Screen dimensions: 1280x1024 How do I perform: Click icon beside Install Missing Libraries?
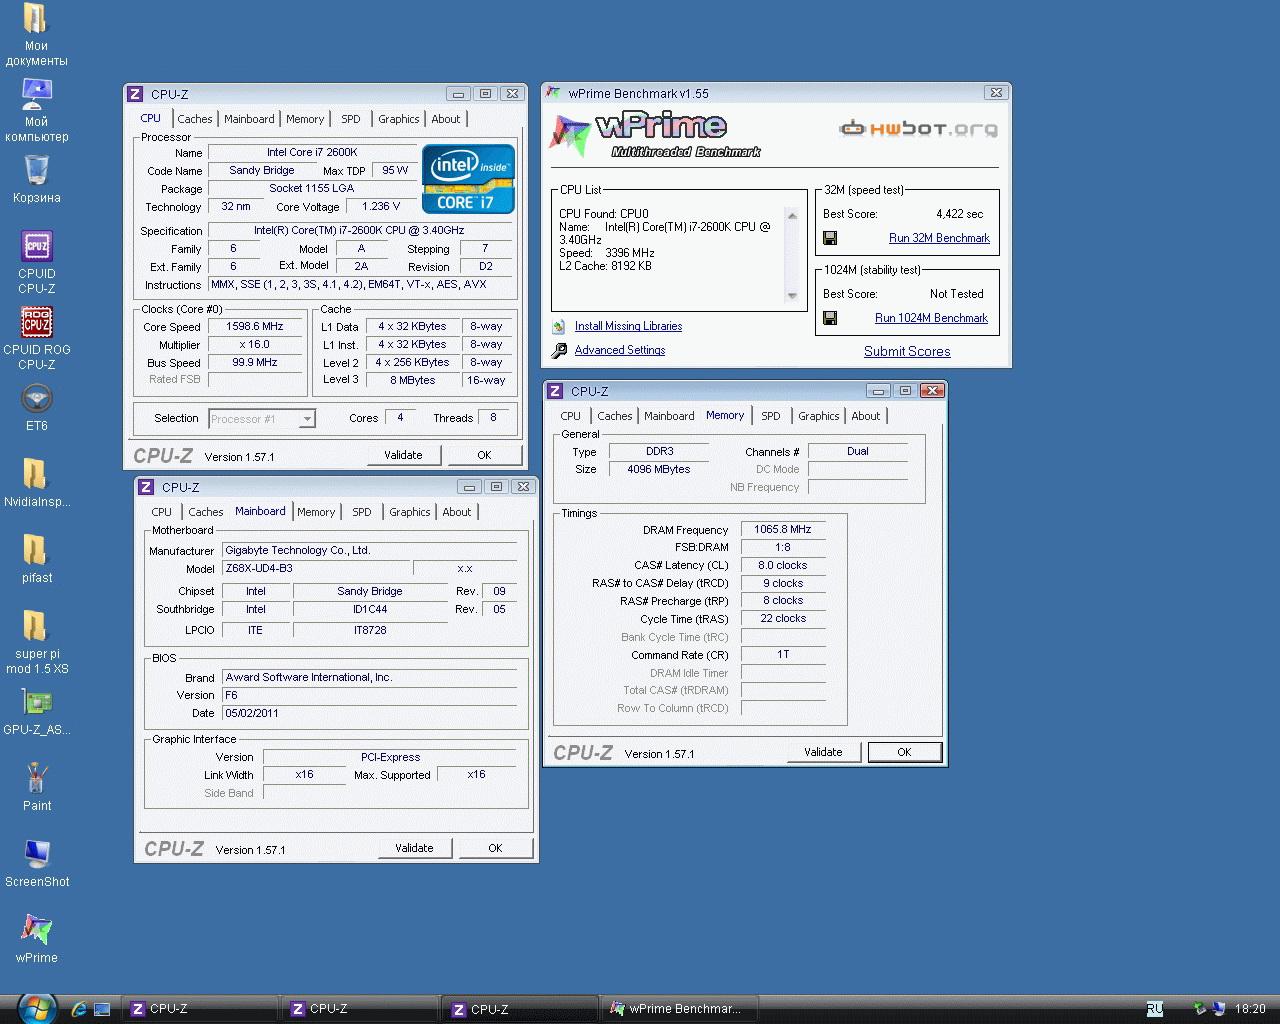tap(559, 326)
